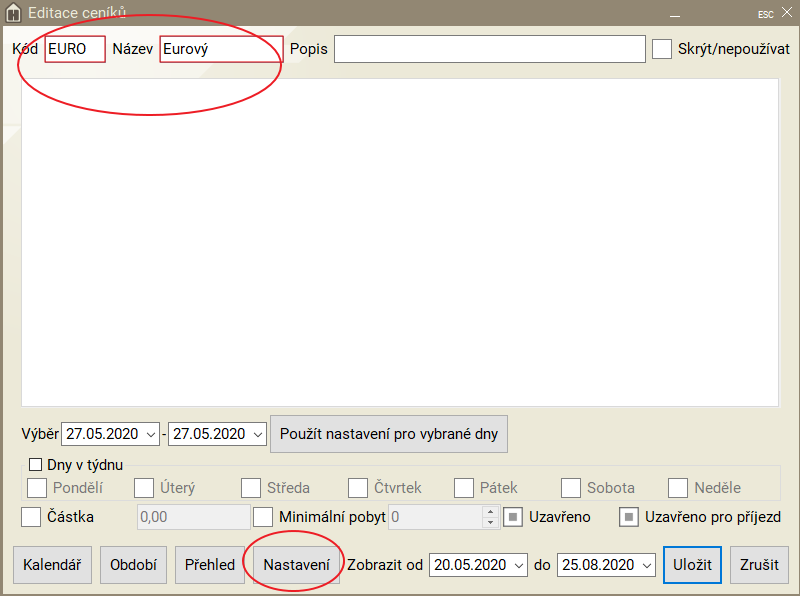
Task: Click the Nastavení button
Action: pyautogui.click(x=296, y=565)
